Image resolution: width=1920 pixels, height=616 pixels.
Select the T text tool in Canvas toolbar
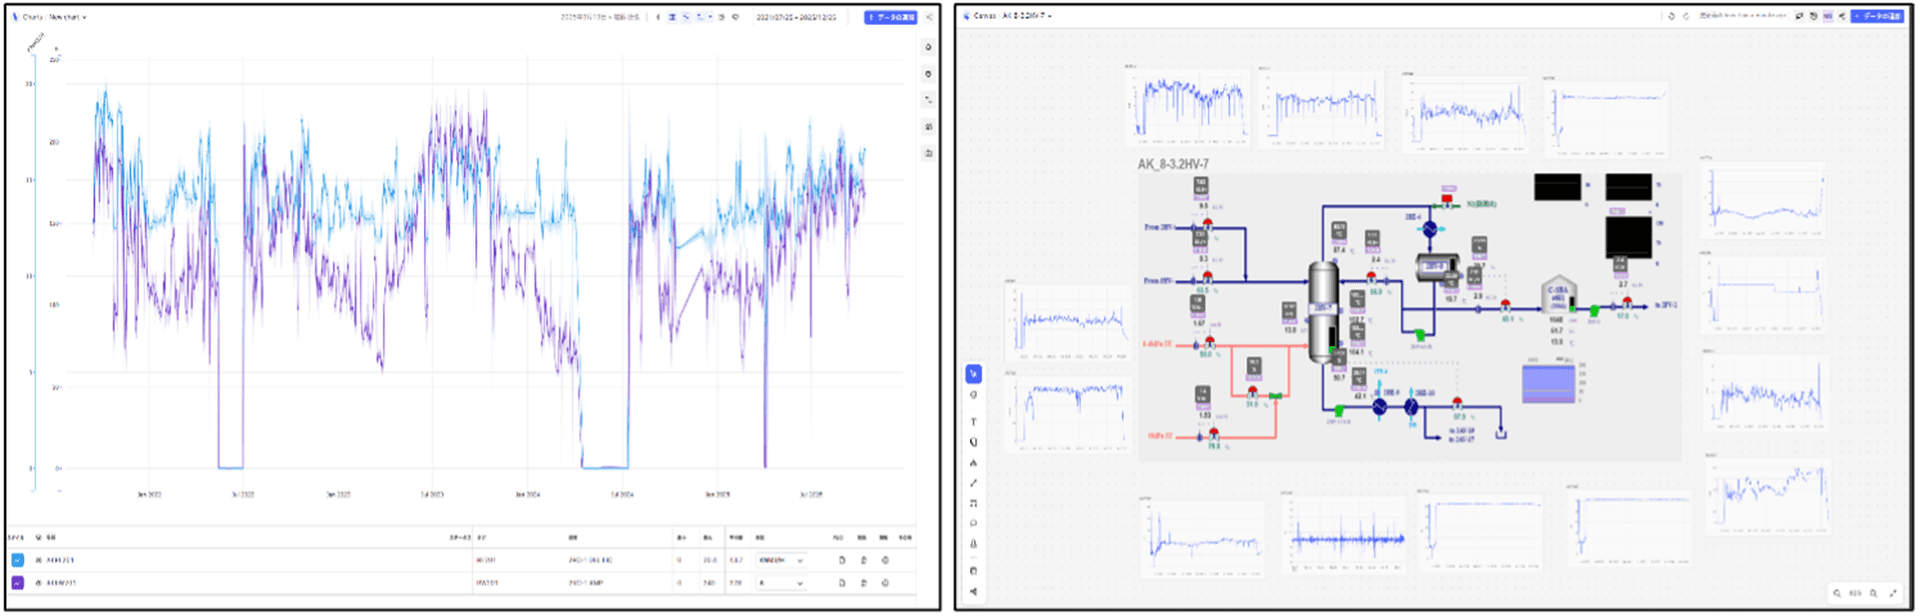[x=974, y=422]
